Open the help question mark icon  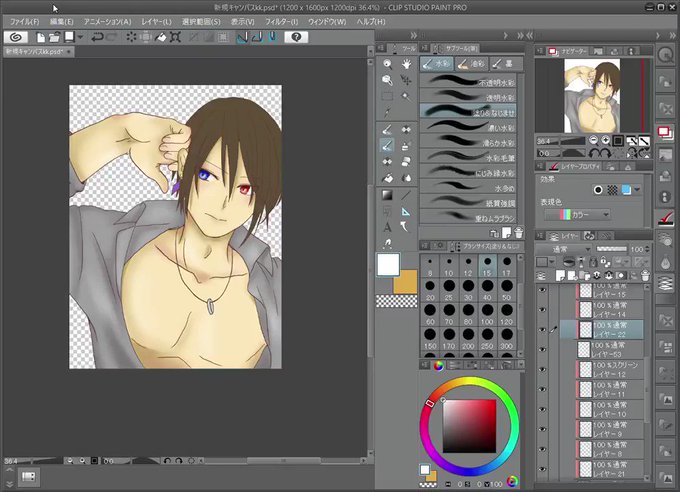(x=296, y=37)
